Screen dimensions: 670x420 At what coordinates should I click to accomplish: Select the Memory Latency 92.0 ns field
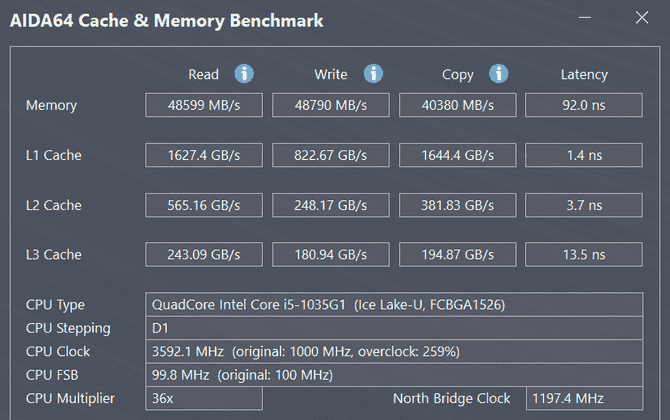coord(584,105)
